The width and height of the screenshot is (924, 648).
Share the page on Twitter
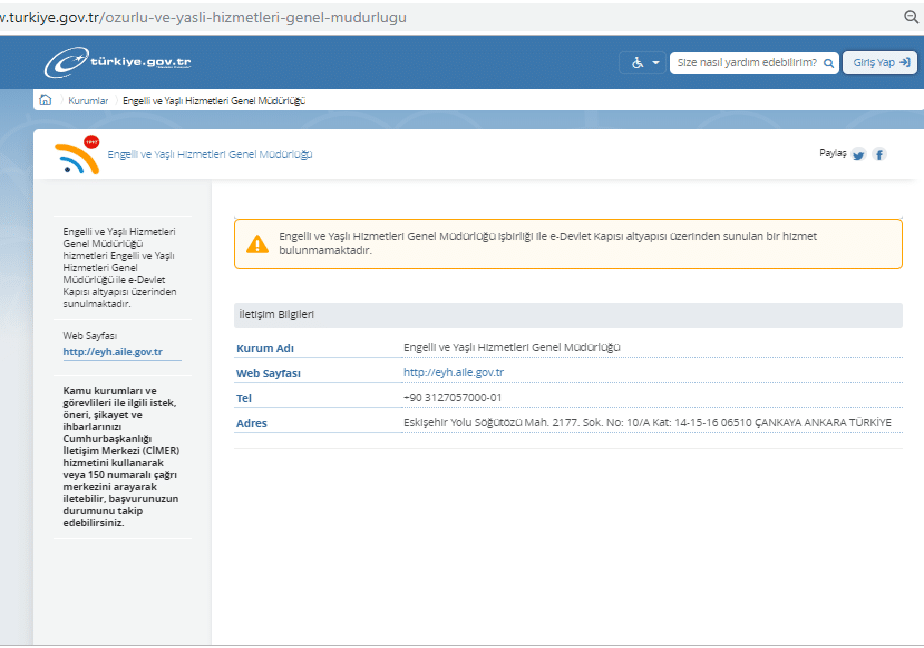tap(859, 155)
